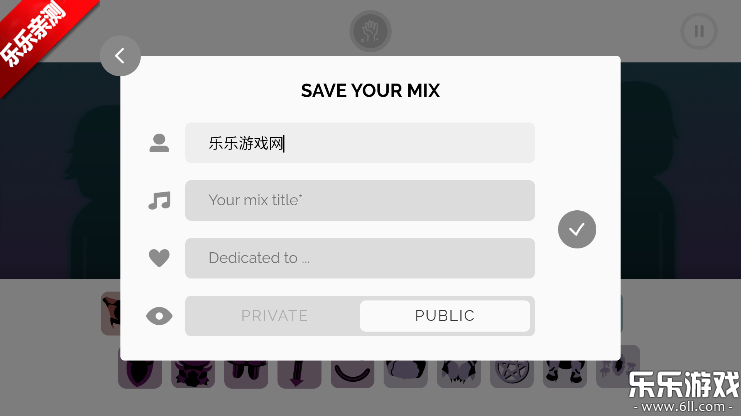
Task: Click the user profile icon
Action: point(159,143)
